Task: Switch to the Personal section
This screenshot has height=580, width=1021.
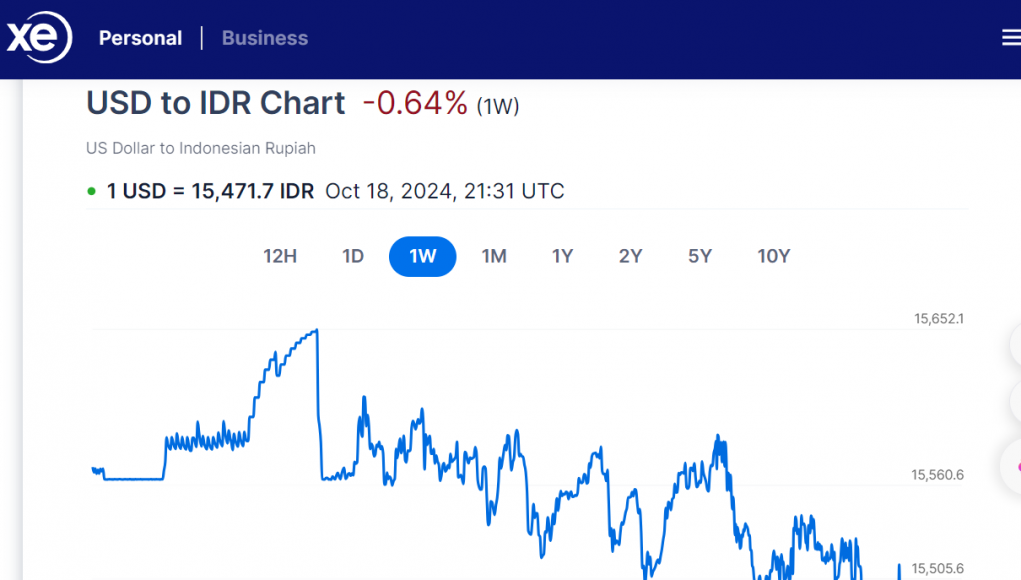Action: [140, 39]
